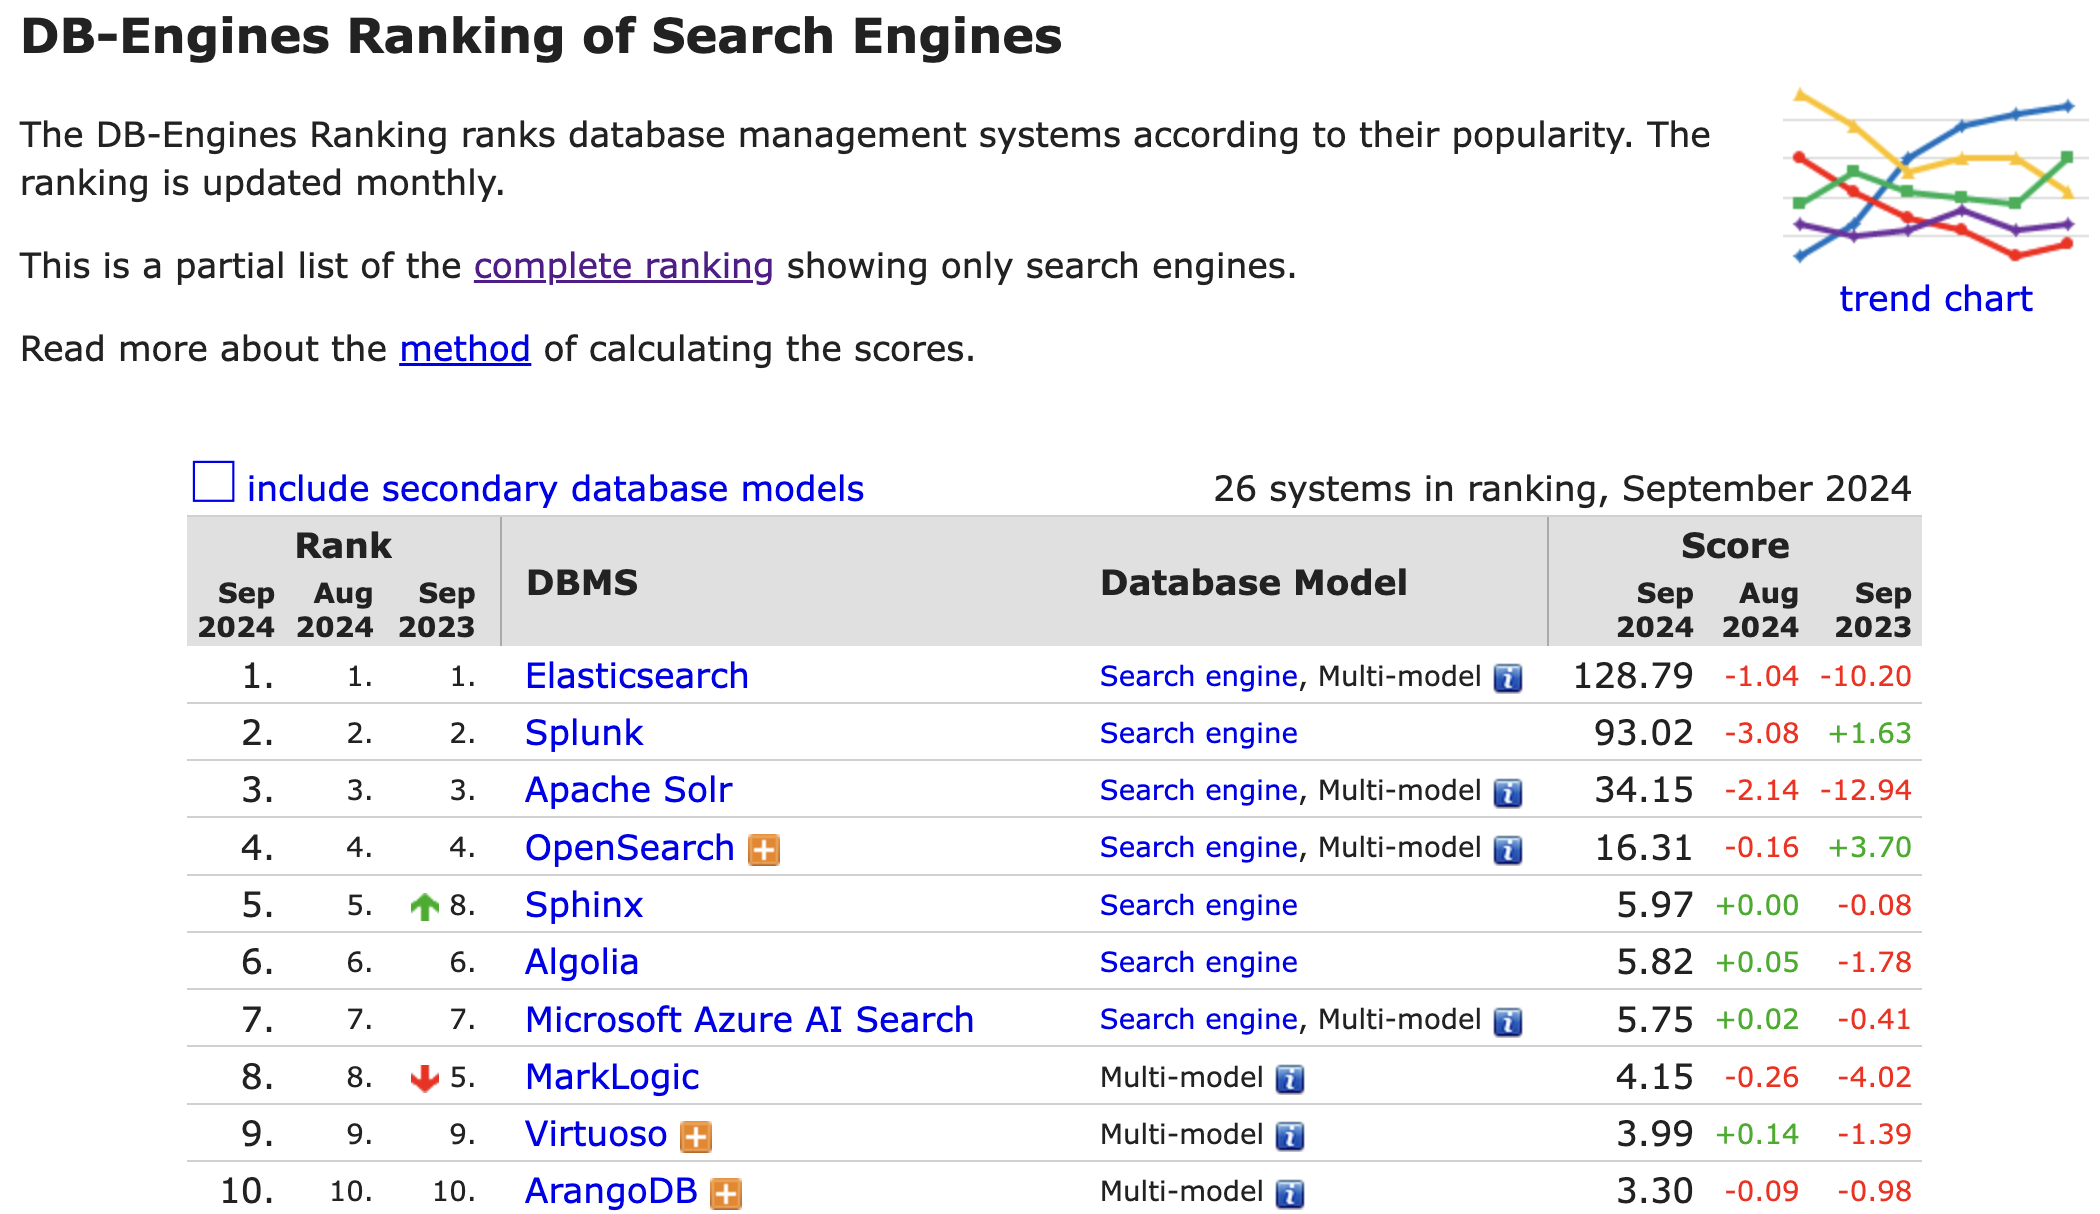Open the Microsoft Azure AI Search link
This screenshot has width=2100, height=1214.
click(749, 1019)
